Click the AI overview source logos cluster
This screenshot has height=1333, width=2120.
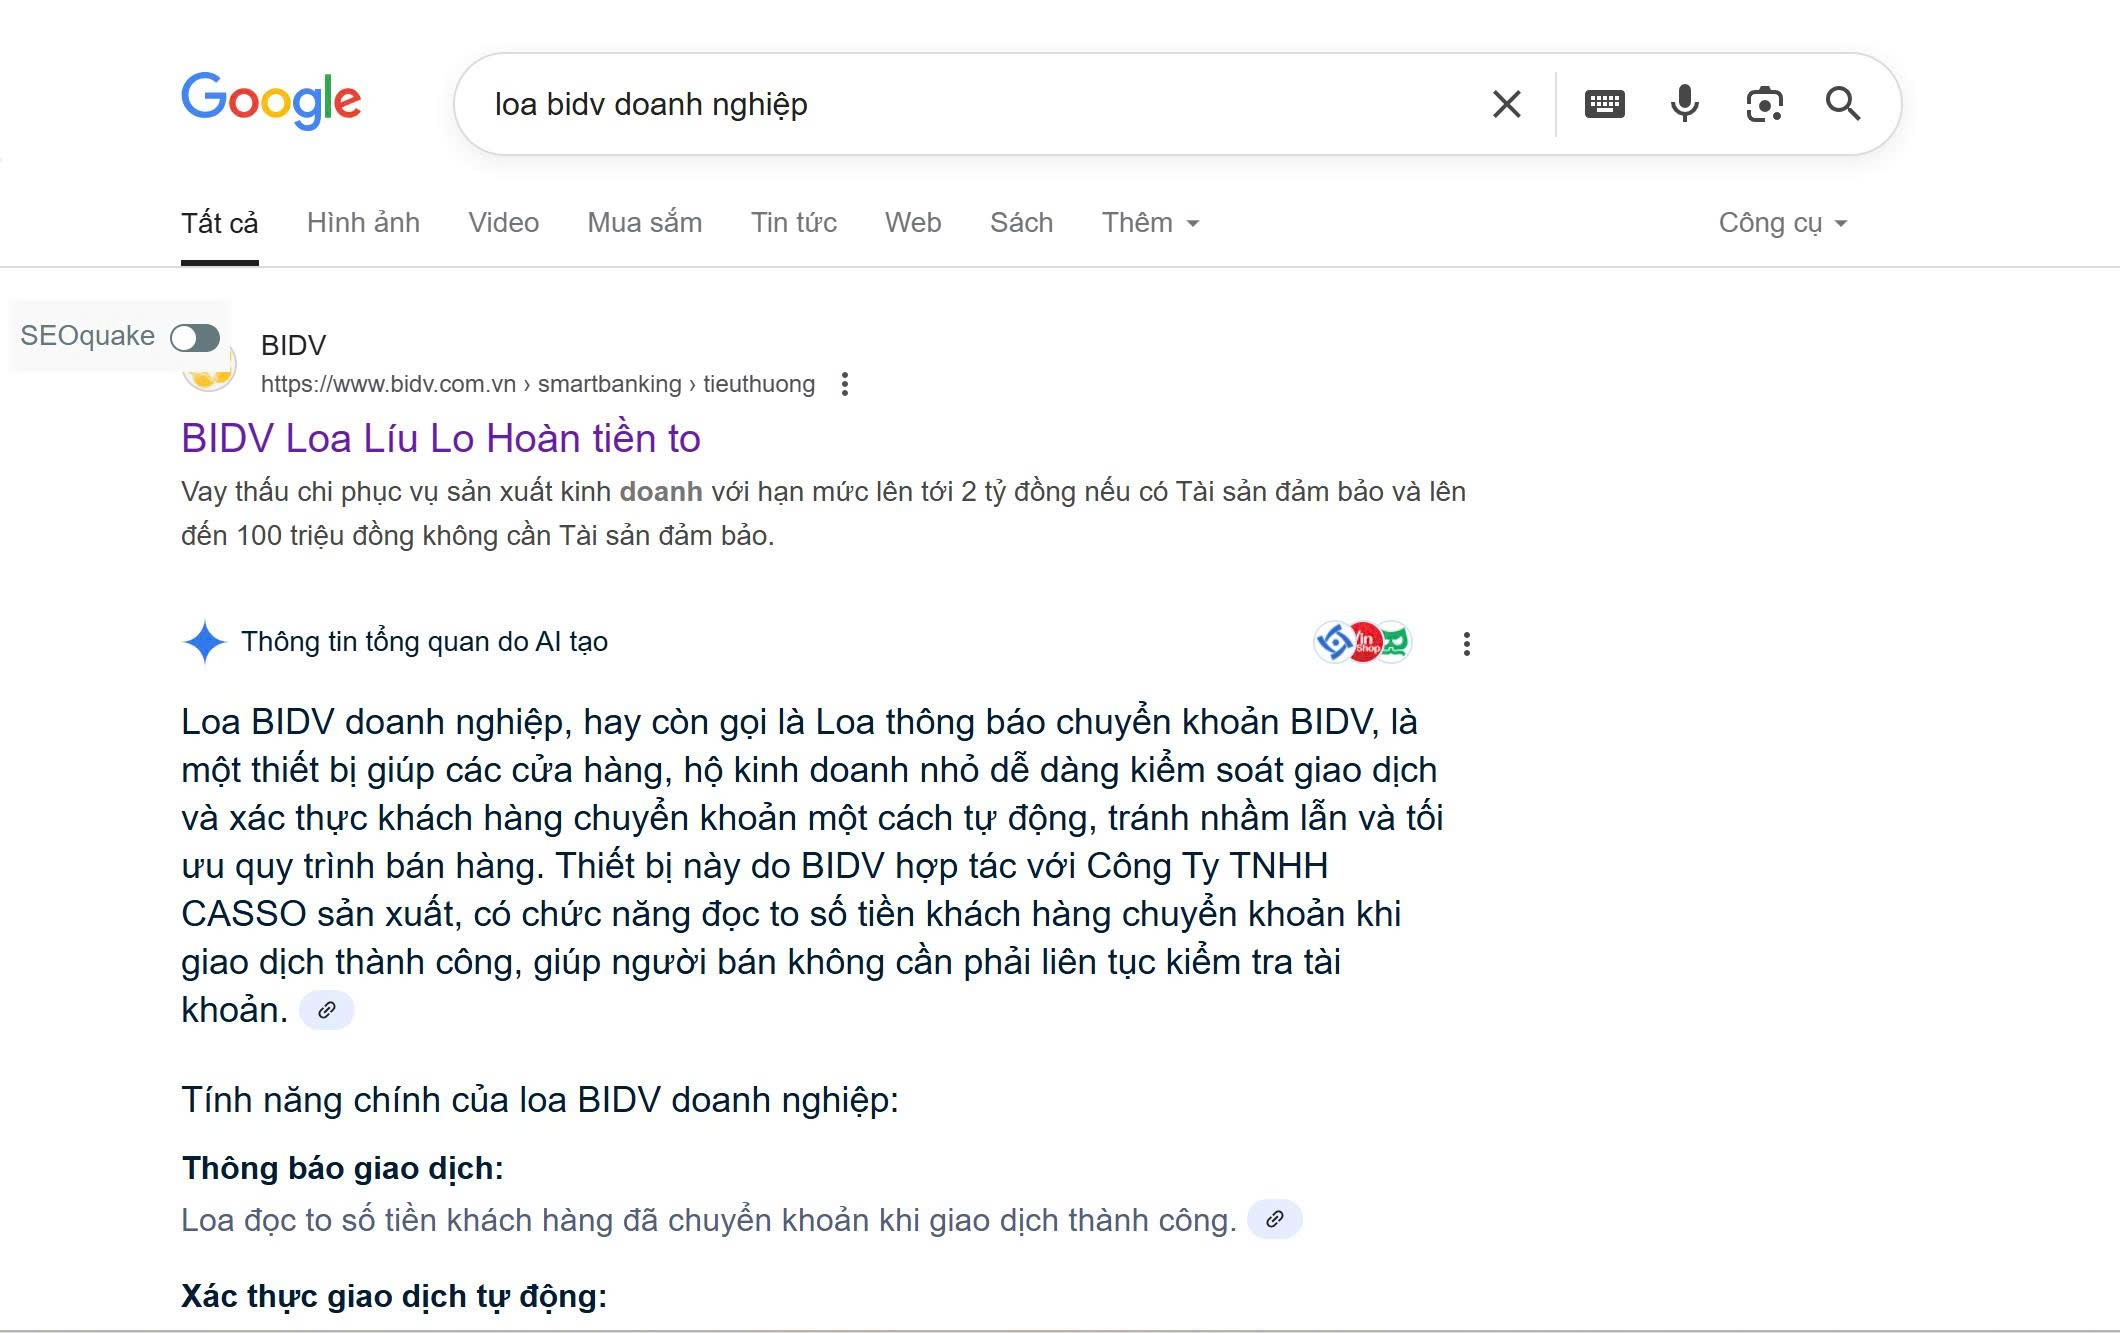point(1362,642)
